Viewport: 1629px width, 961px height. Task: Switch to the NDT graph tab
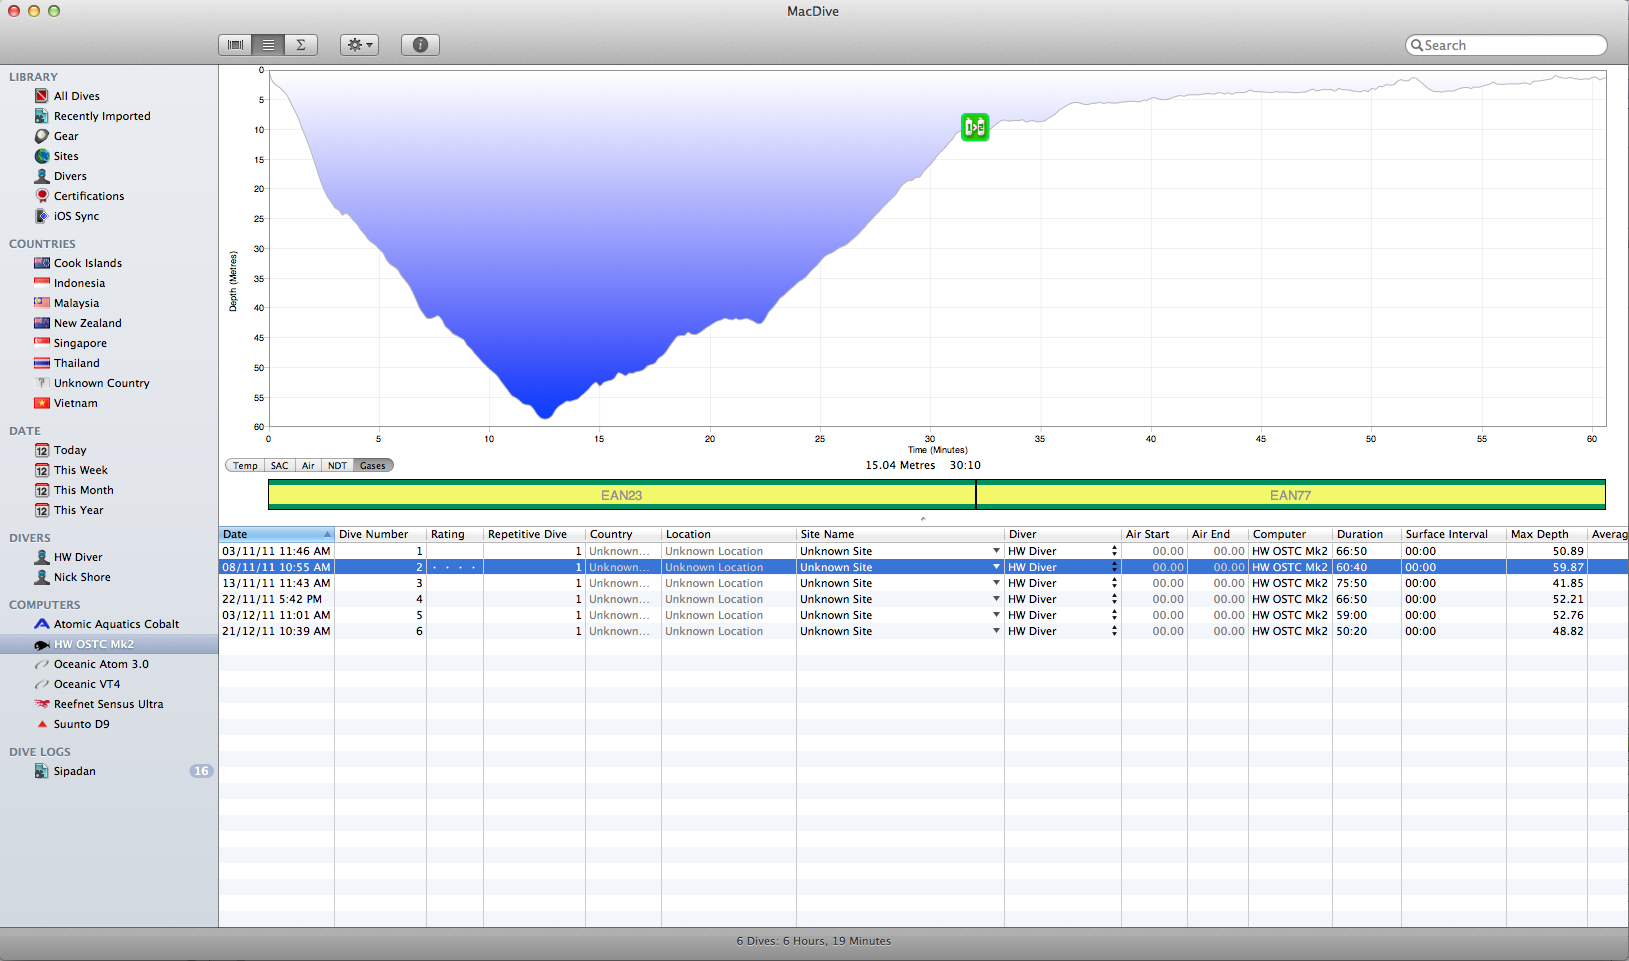[x=337, y=466]
